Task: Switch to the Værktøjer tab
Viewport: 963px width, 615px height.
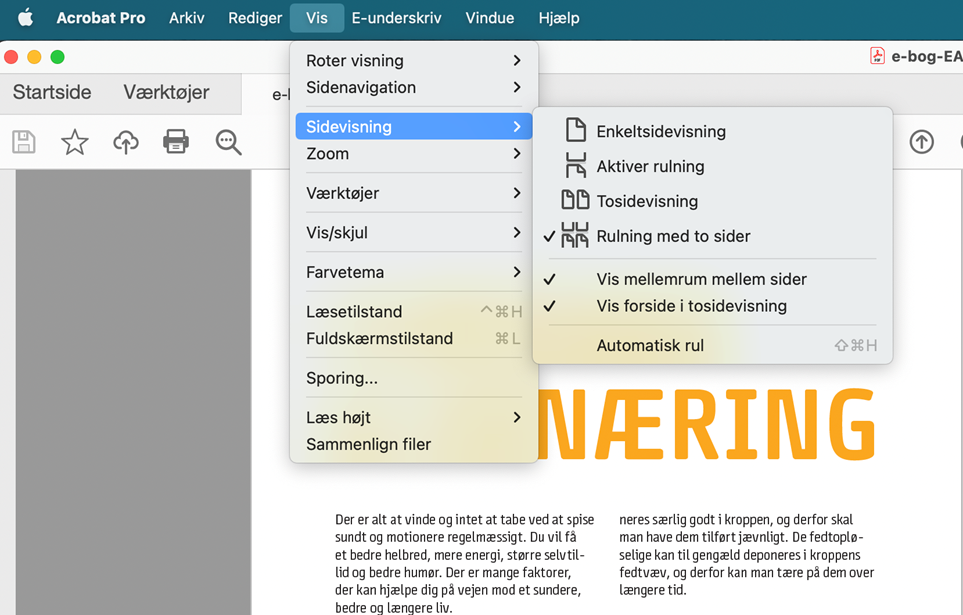Action: tap(166, 92)
